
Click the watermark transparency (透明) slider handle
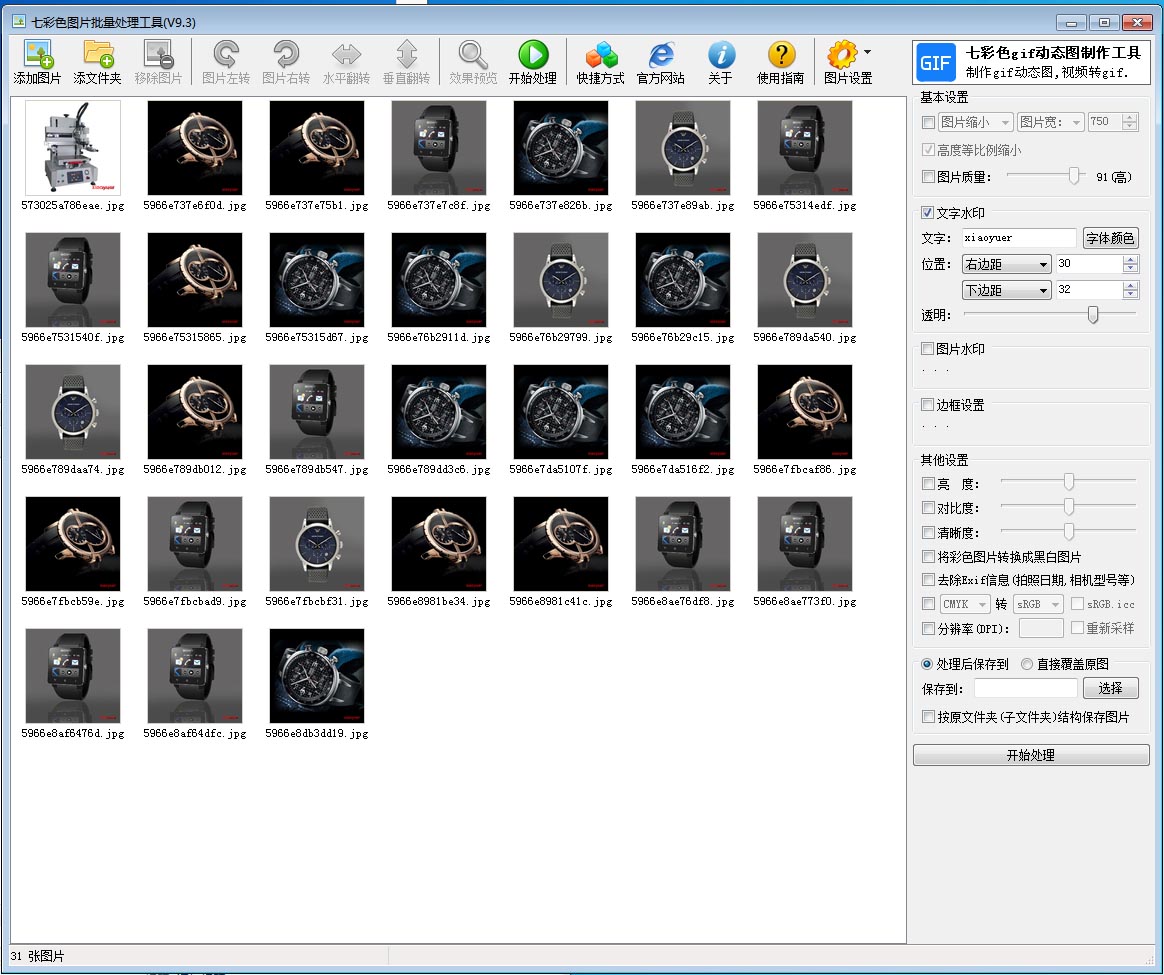tap(1093, 315)
